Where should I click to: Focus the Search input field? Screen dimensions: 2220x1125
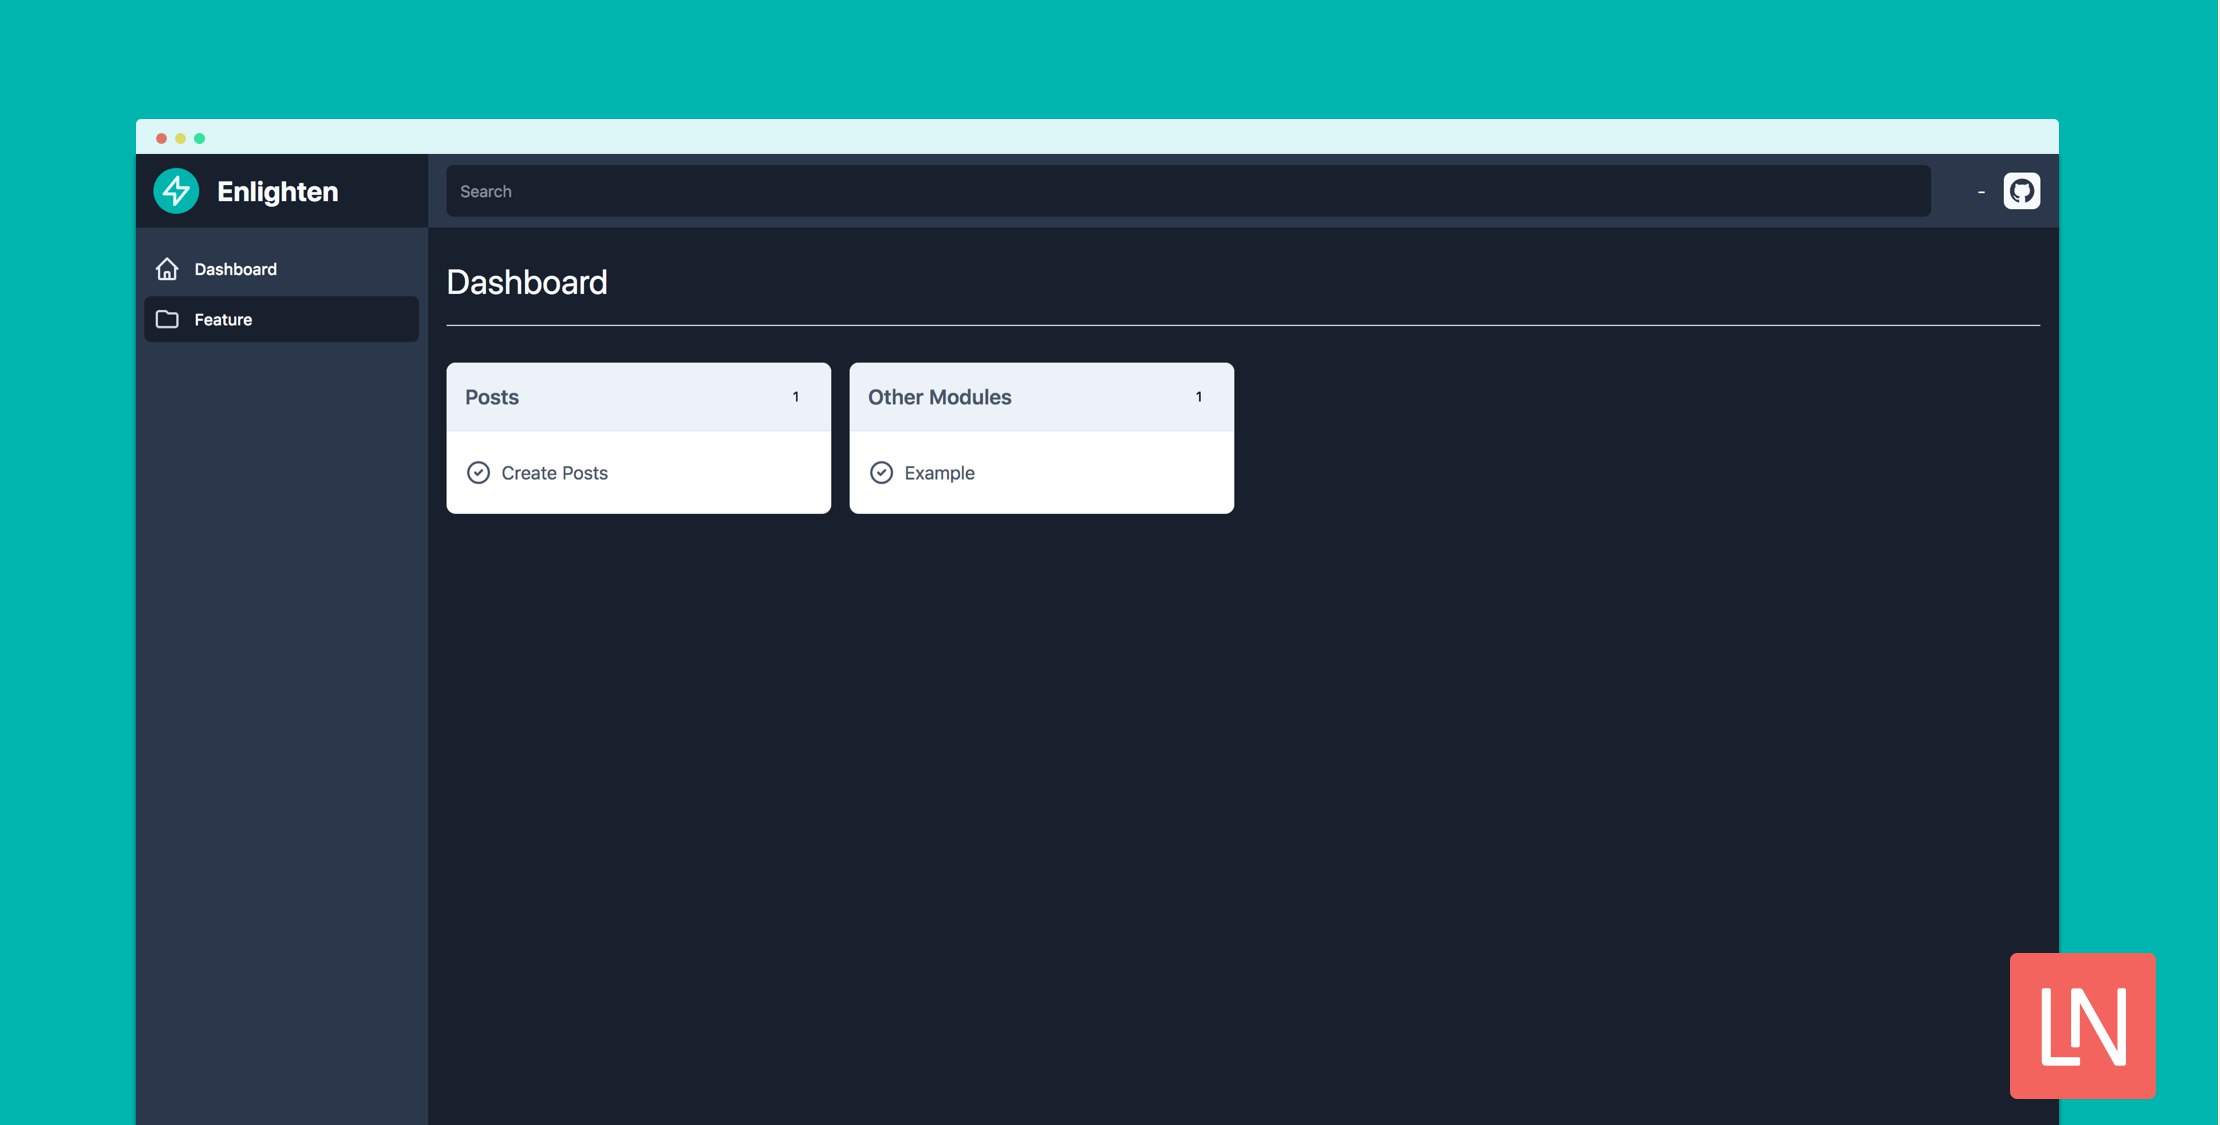click(x=1187, y=191)
